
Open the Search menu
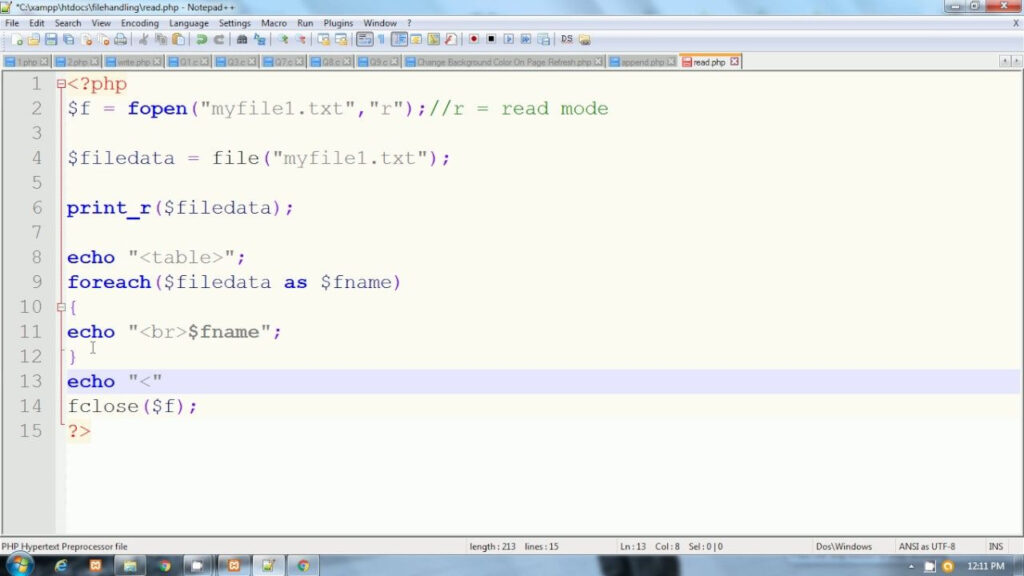[68, 23]
